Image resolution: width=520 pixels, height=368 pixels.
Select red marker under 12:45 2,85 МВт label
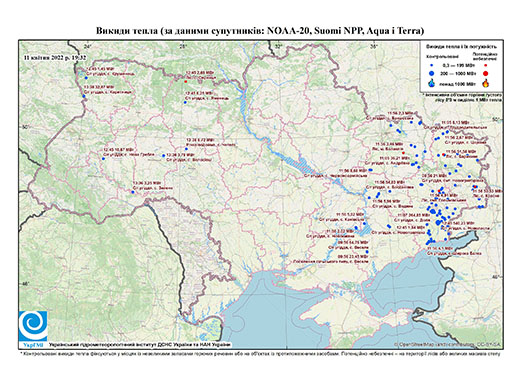pyautogui.click(x=186, y=82)
